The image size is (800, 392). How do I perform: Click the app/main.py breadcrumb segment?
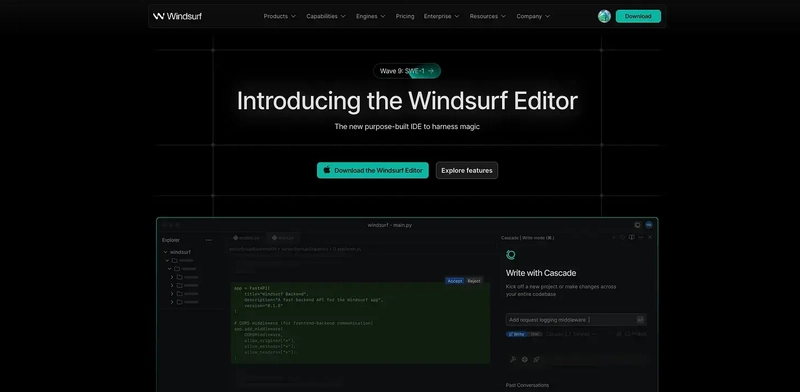[x=349, y=250]
